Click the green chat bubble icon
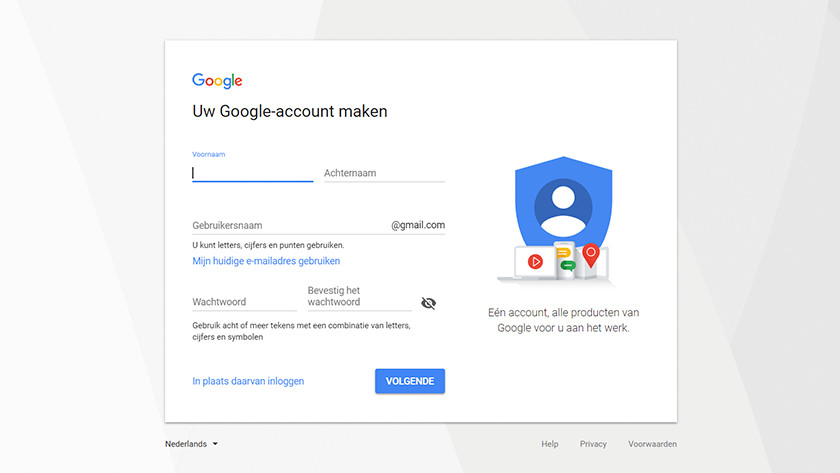Screen dimensions: 840x473 point(568,265)
